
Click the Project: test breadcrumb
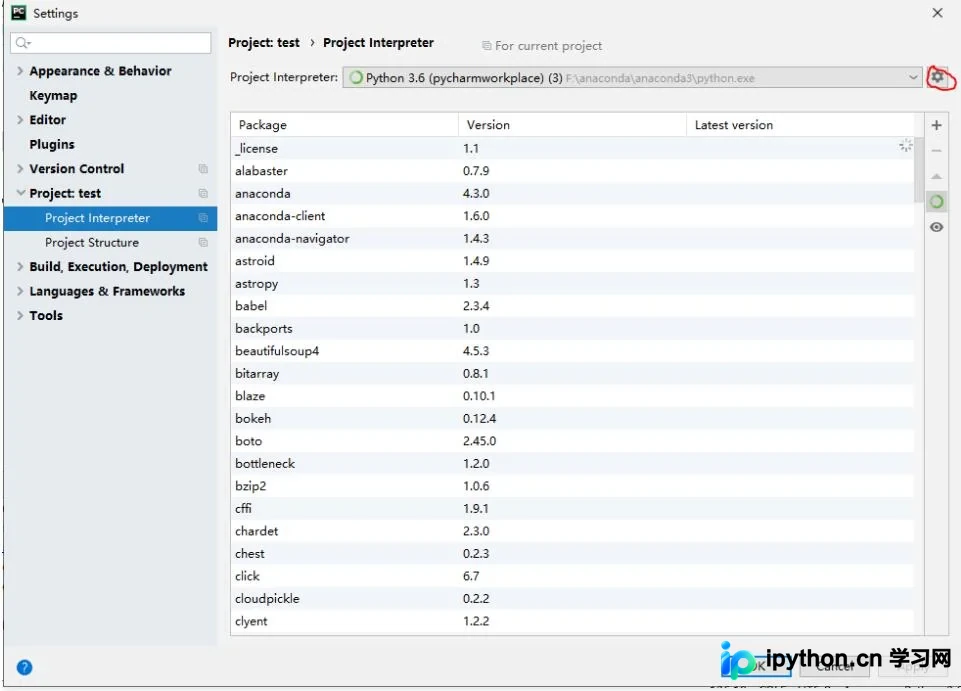pyautogui.click(x=264, y=42)
